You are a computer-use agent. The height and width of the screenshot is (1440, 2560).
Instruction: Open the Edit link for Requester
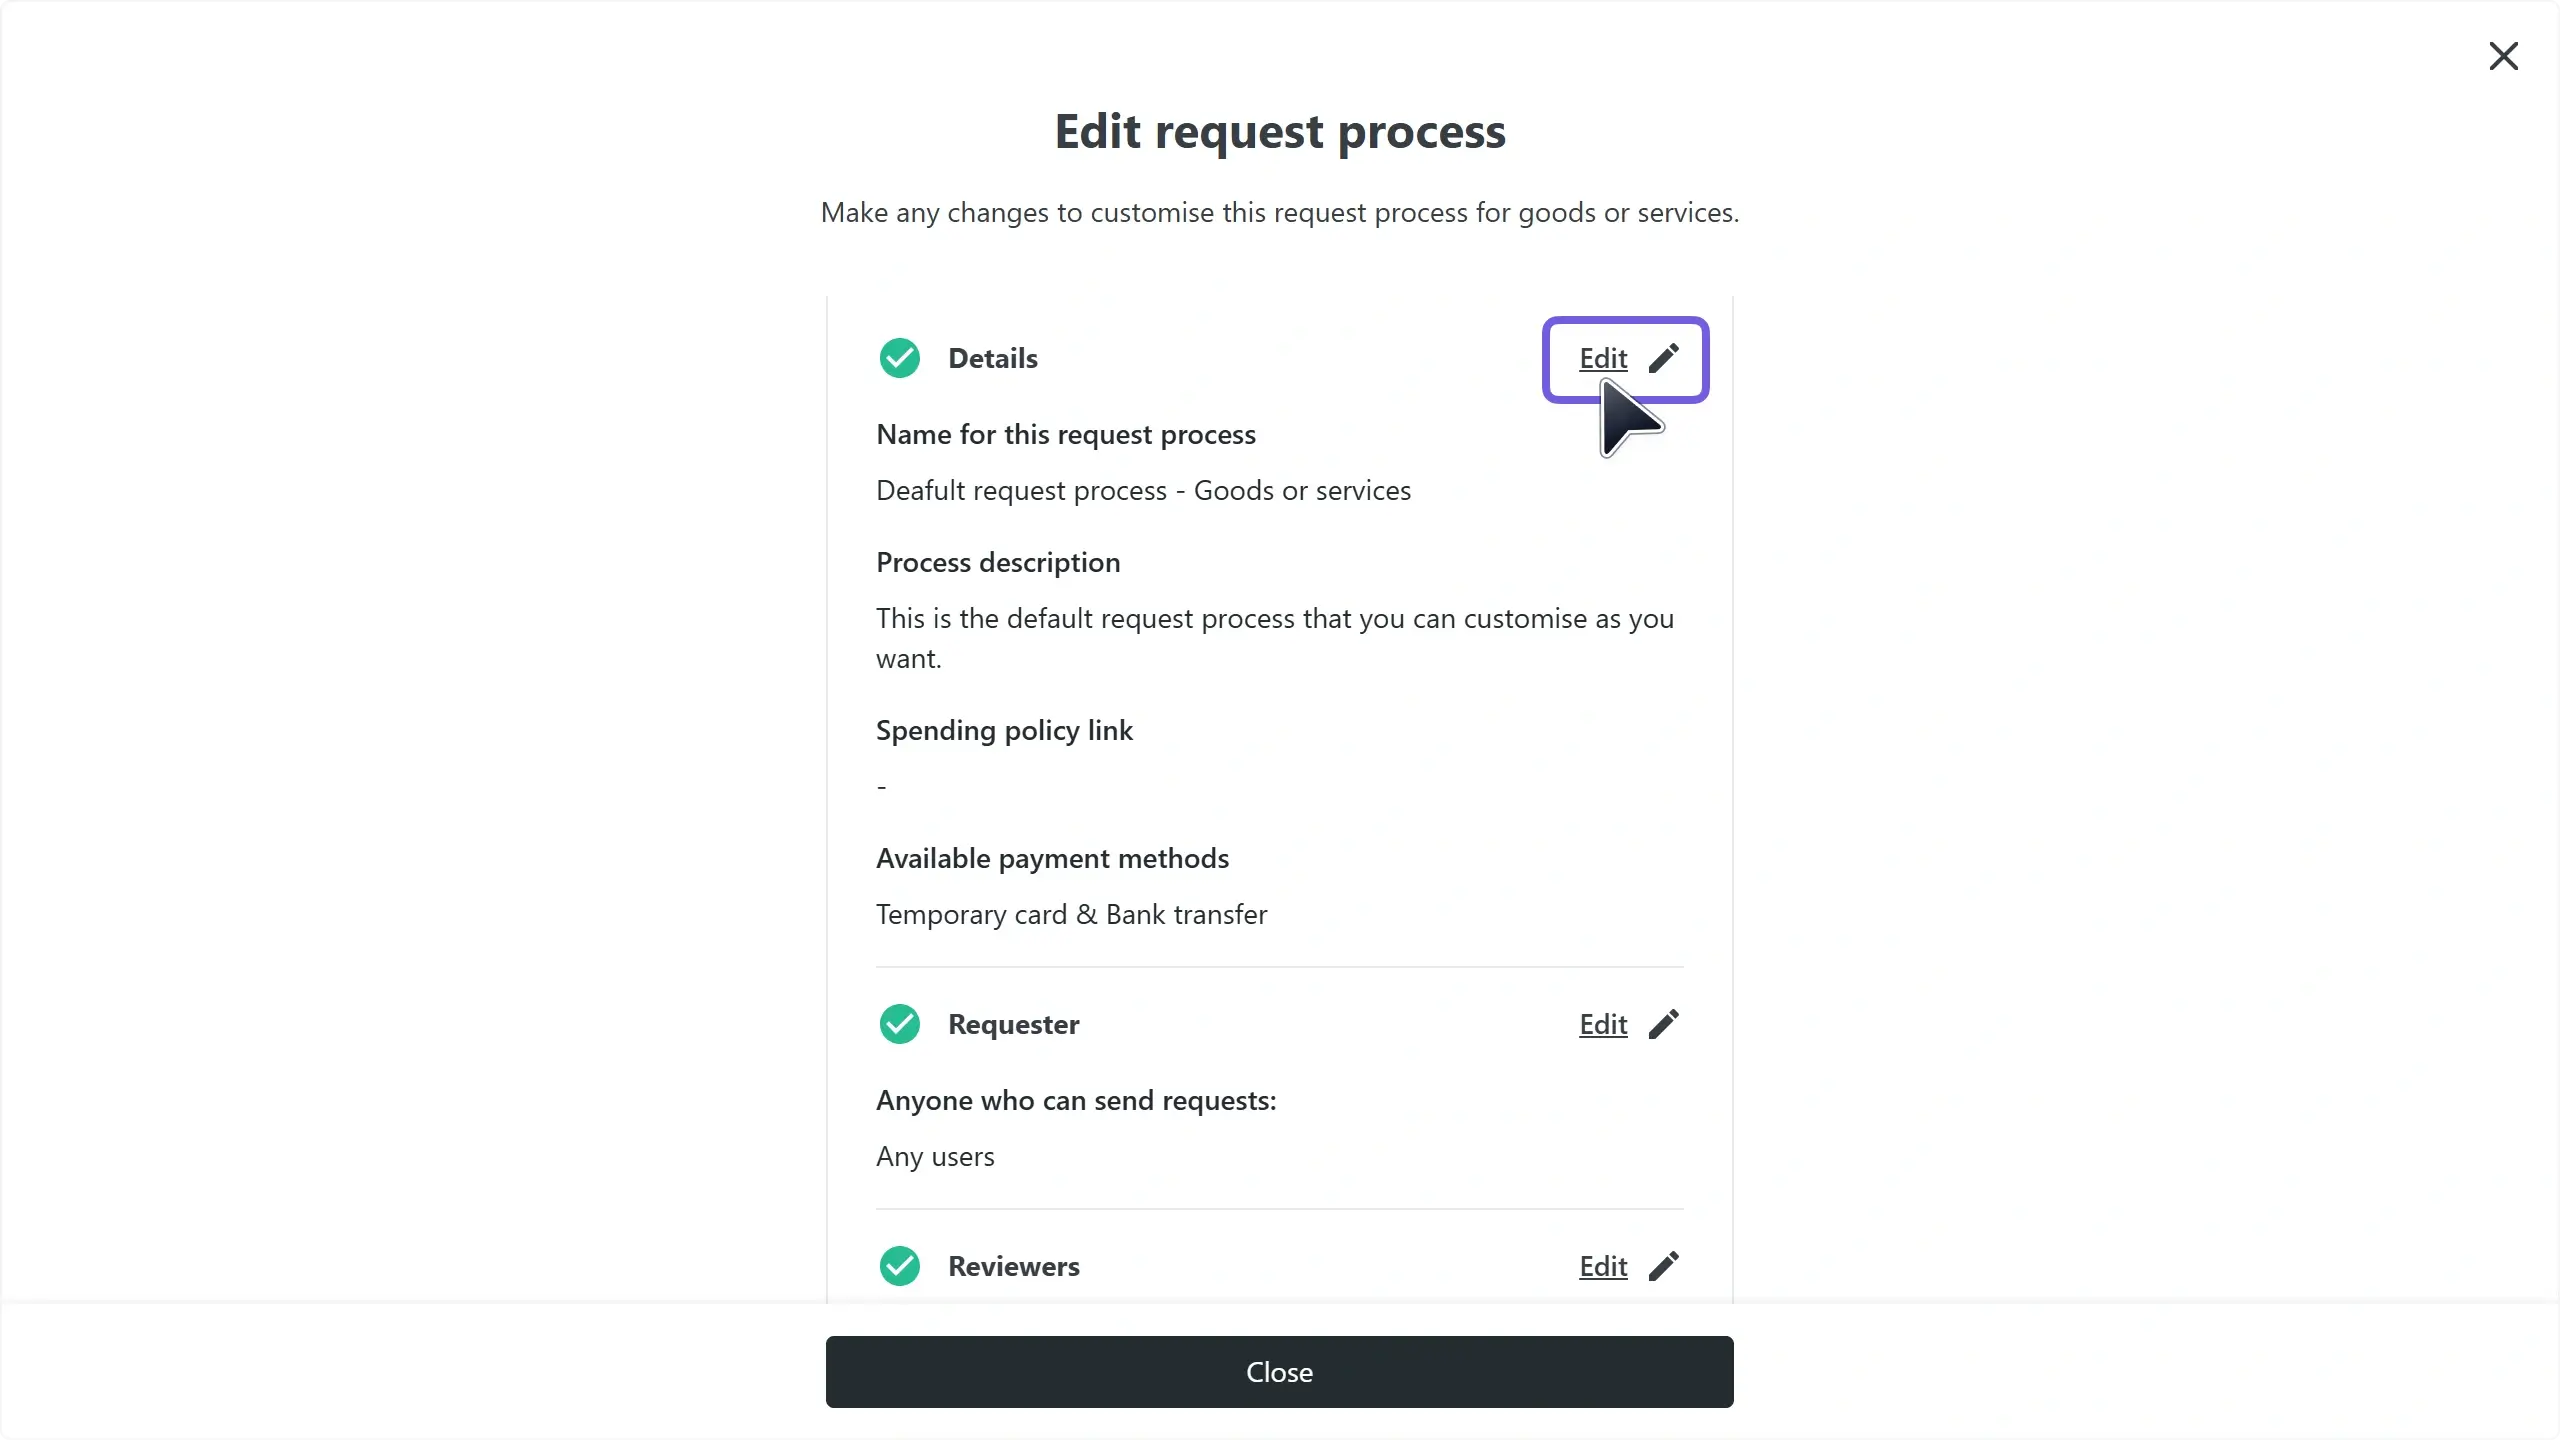coord(1603,1024)
